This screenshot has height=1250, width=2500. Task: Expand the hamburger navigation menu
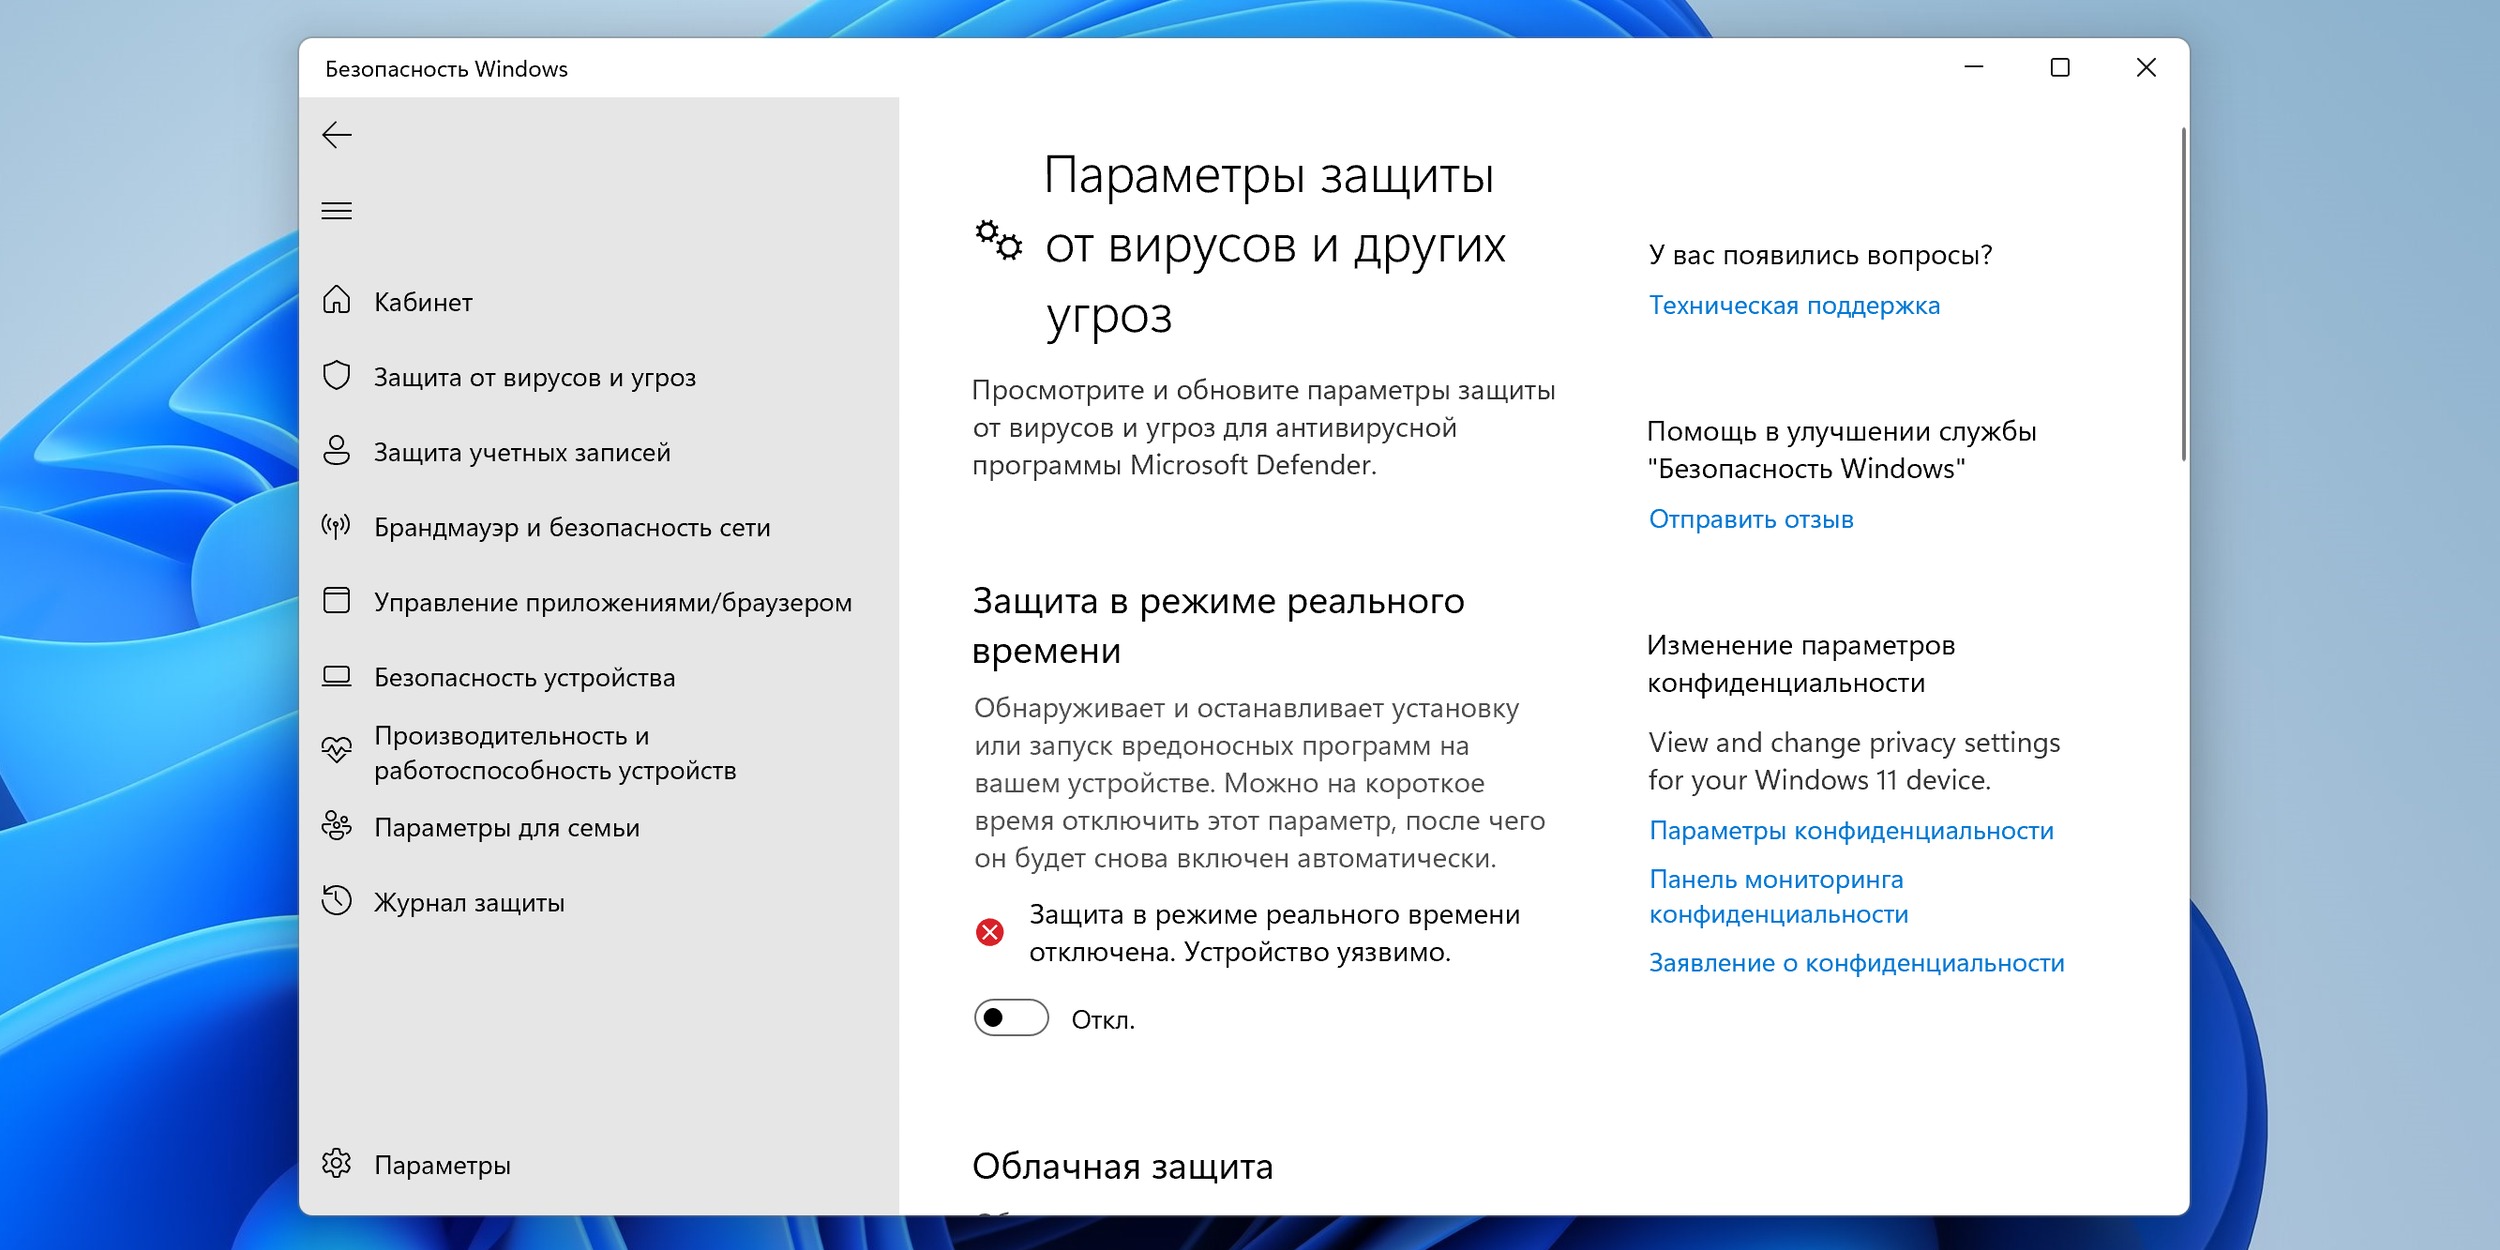[338, 210]
